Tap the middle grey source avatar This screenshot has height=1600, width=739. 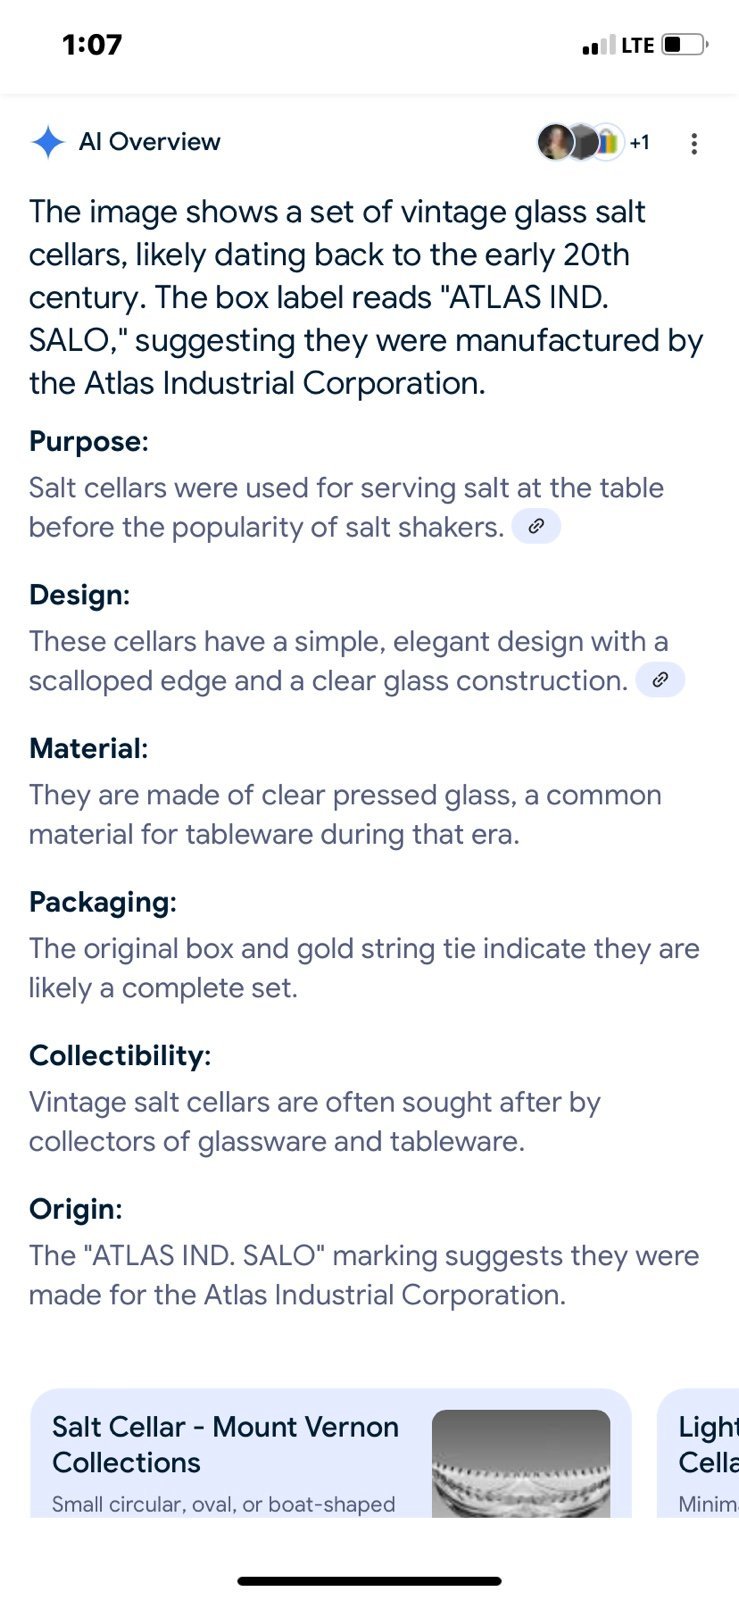[583, 142]
